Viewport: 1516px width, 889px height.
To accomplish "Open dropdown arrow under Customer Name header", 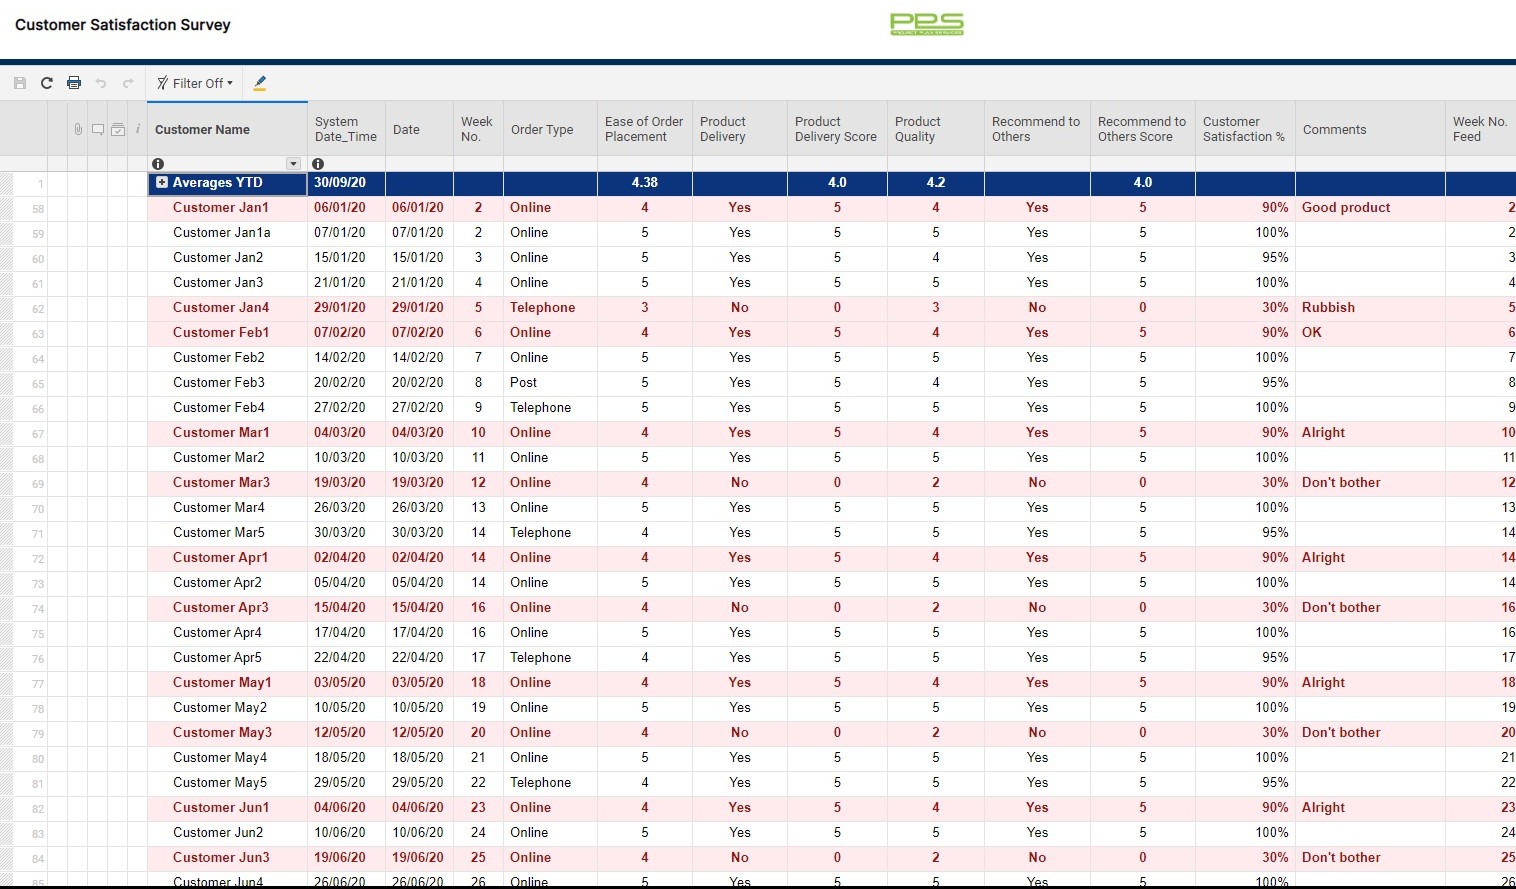I will click(293, 164).
